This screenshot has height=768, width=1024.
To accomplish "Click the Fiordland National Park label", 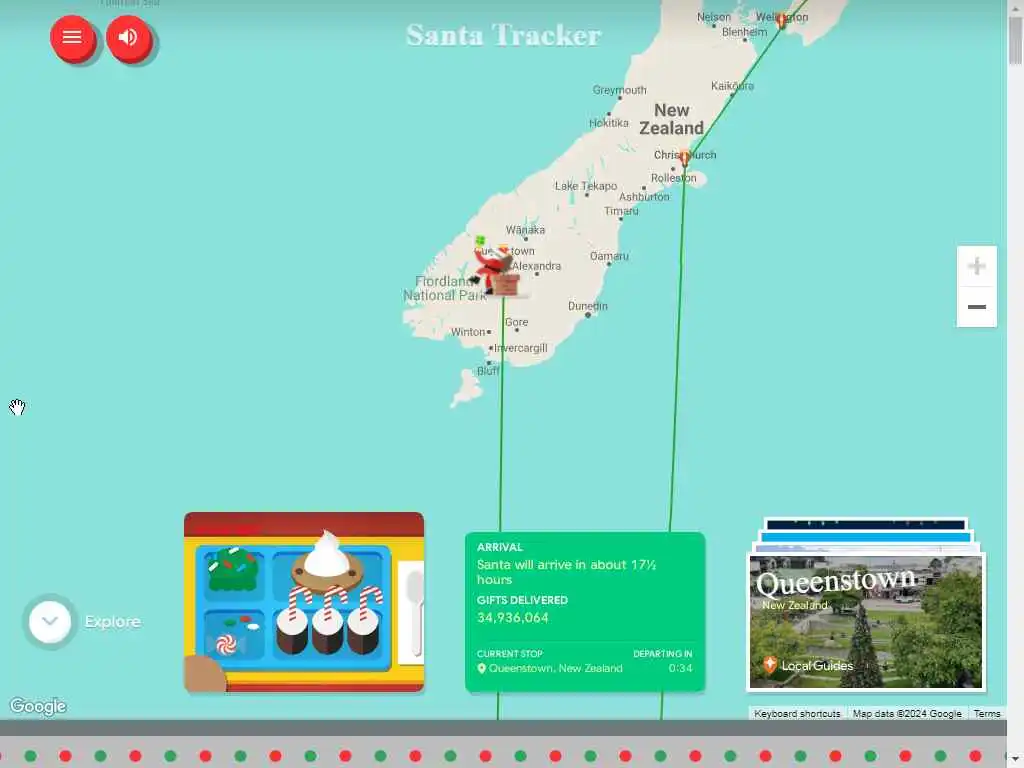I will coord(445,288).
